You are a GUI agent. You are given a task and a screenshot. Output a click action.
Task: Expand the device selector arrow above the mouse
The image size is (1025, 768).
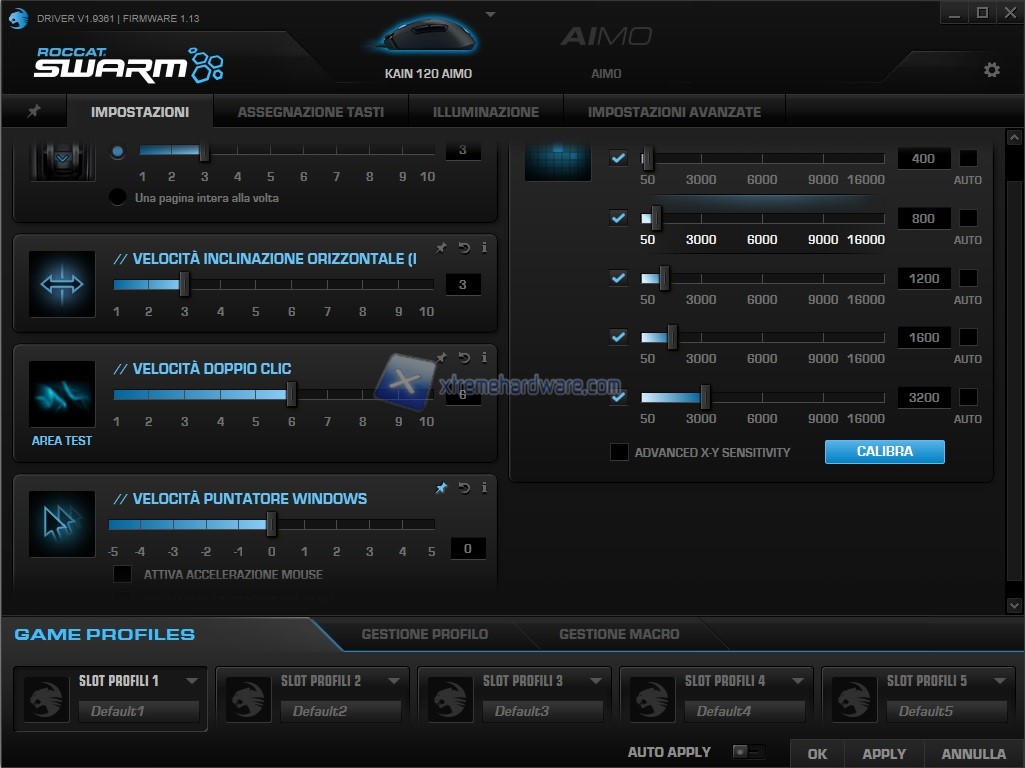pyautogui.click(x=490, y=15)
